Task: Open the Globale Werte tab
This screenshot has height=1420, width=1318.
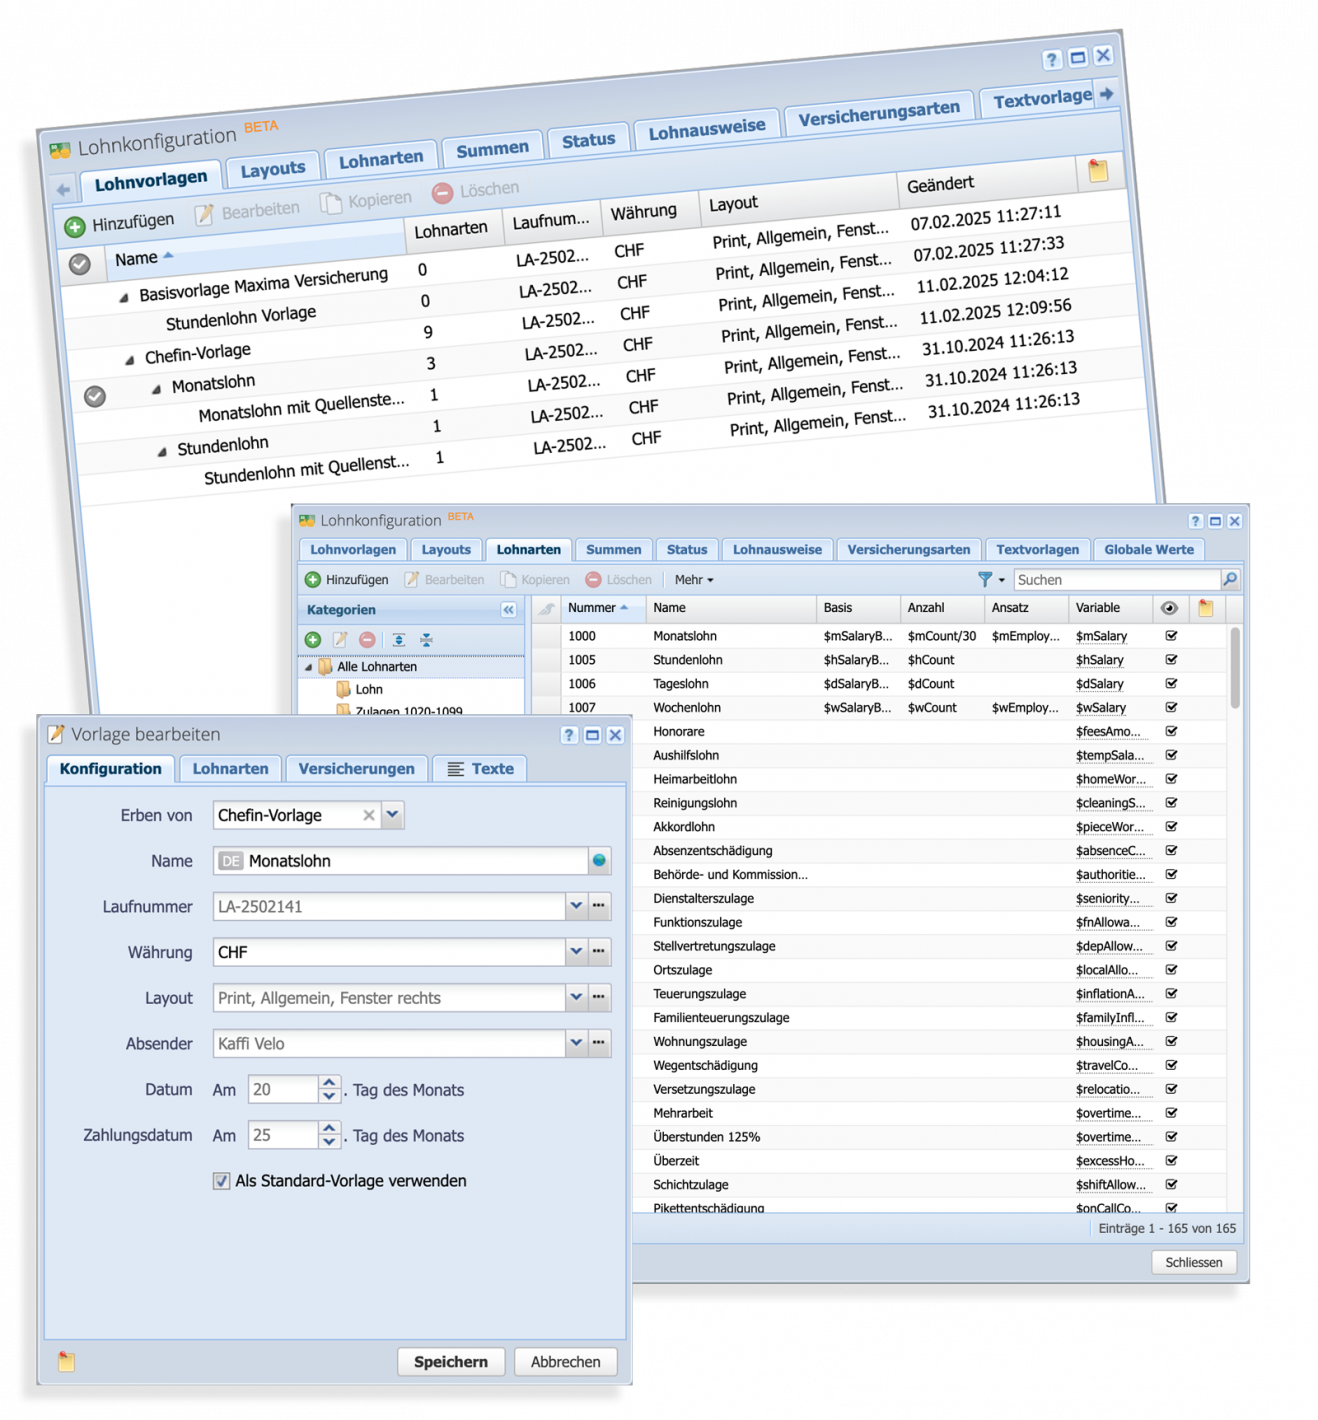Action: point(1148,549)
